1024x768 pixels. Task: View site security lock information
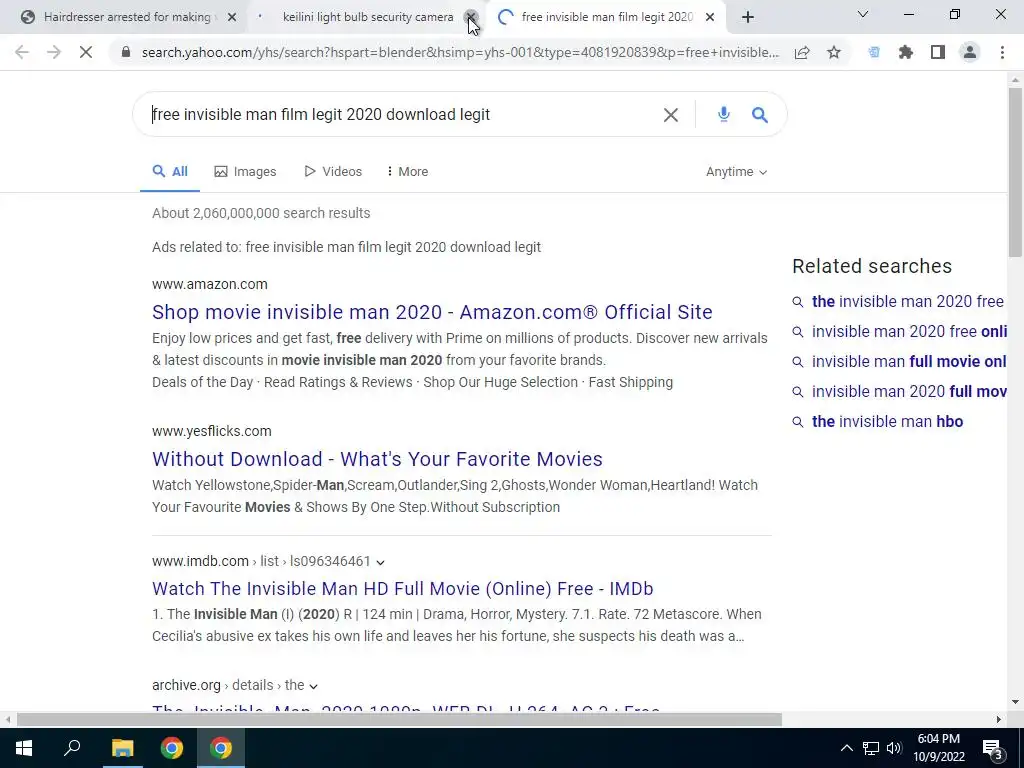126,52
